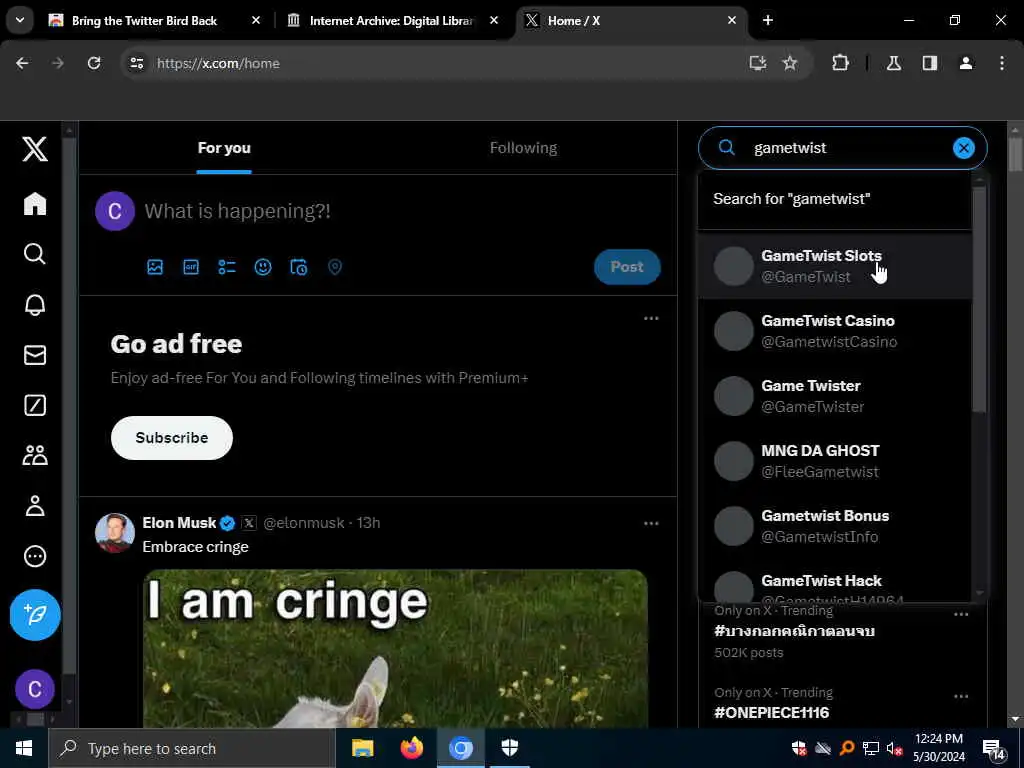1024x768 pixels.
Task: Open tab search dropdown arrow
Action: pyautogui.click(x=20, y=20)
